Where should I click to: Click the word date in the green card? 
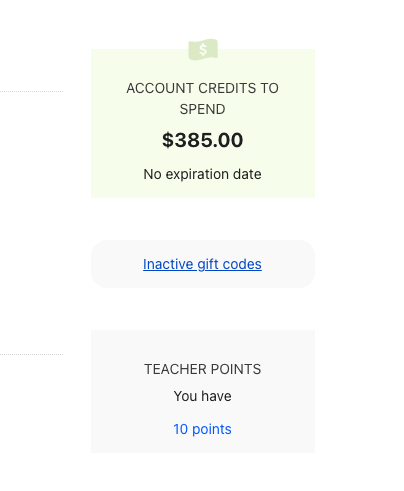tap(247, 174)
